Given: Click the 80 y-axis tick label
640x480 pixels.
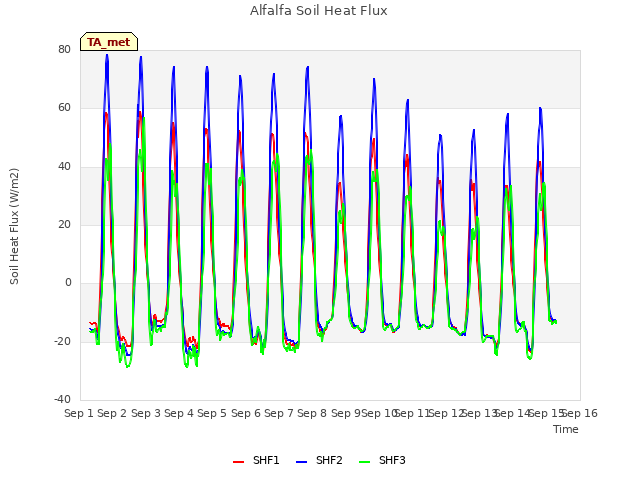Looking at the screenshot, I should [64, 49].
